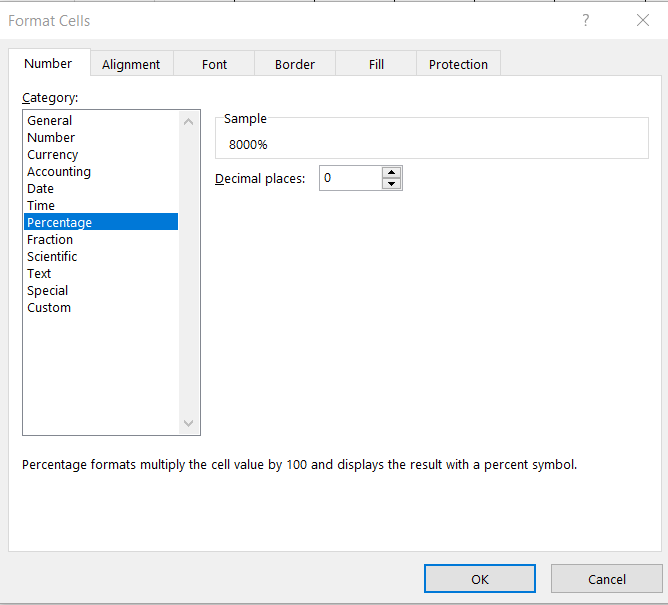This screenshot has height=605, width=668.
Task: Open the Protection tab
Action: click(458, 64)
